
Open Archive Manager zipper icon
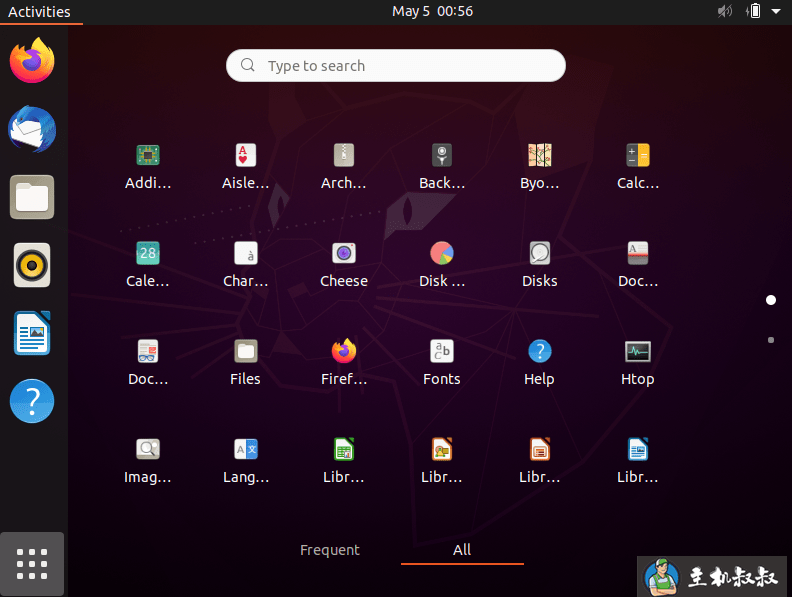point(344,156)
